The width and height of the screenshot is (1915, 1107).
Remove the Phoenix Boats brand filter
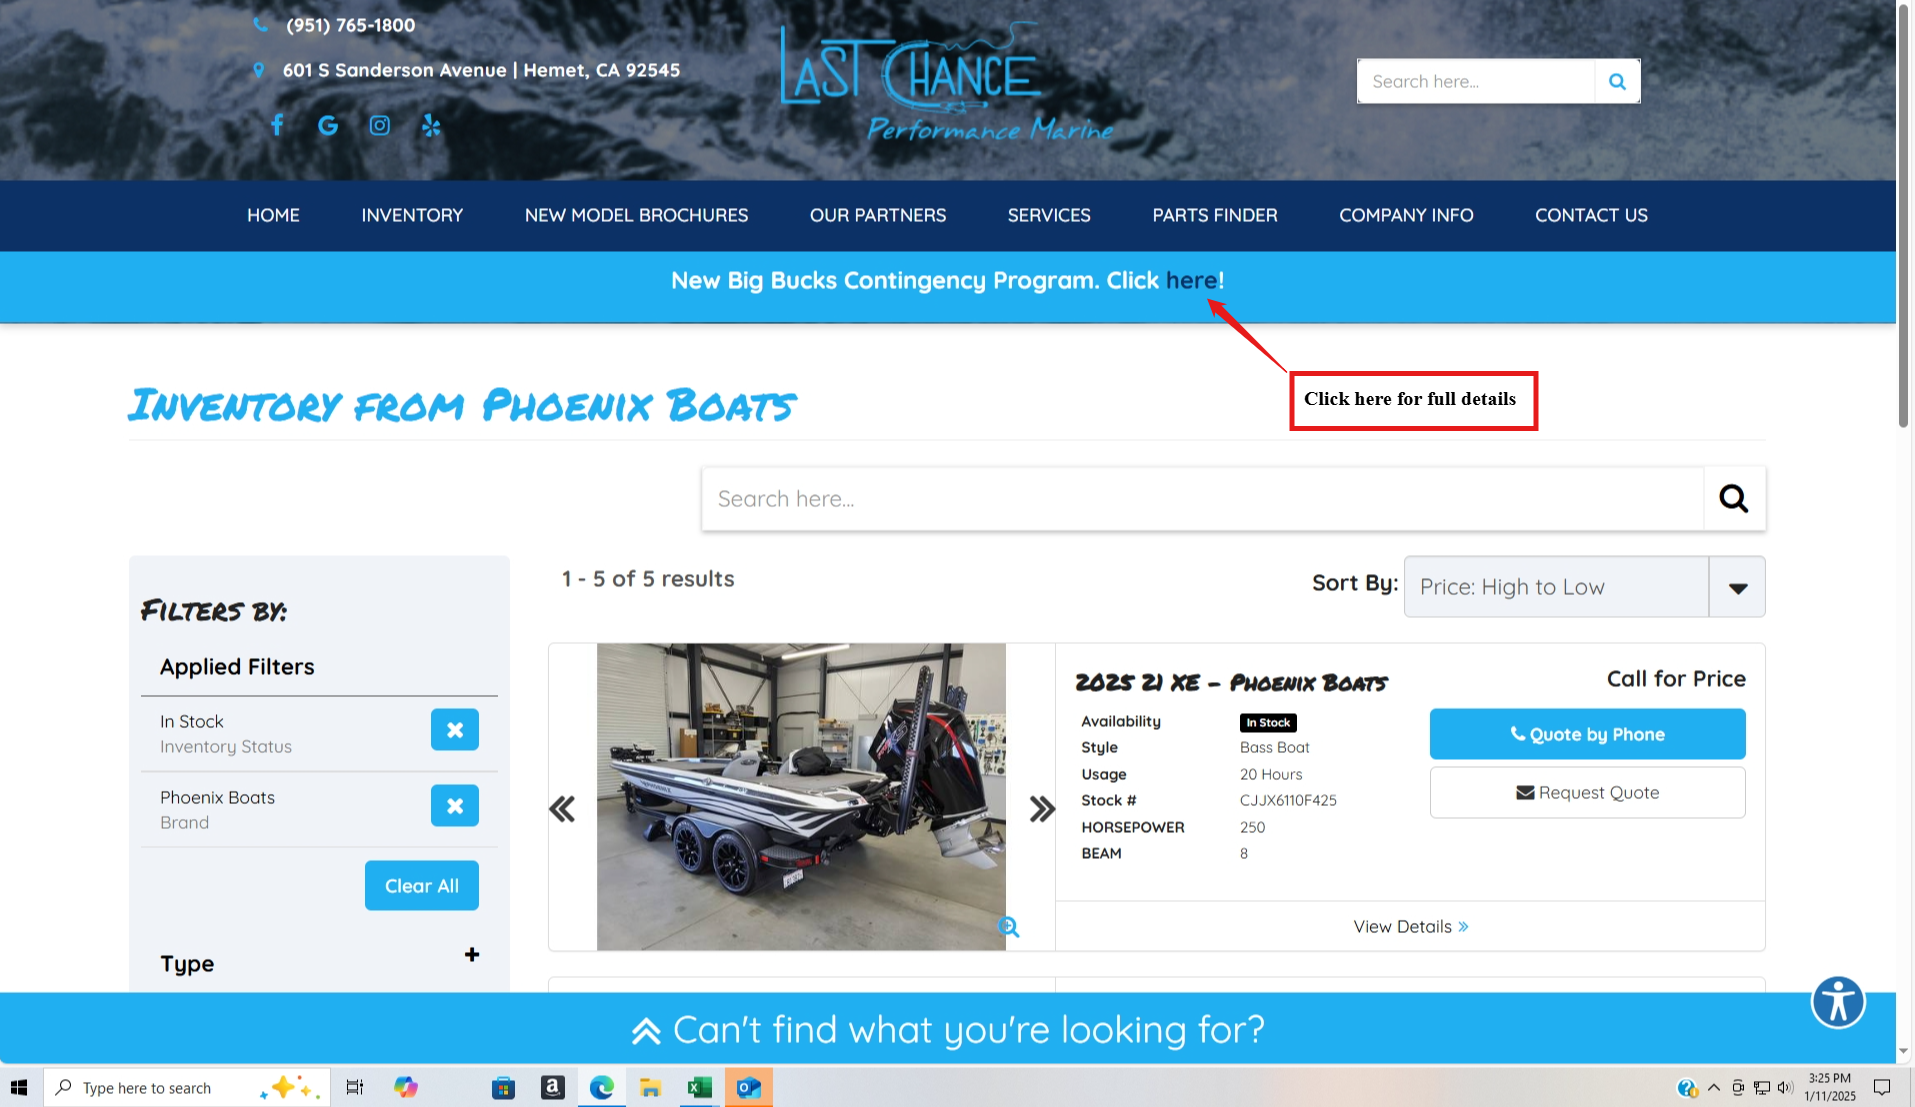pyautogui.click(x=454, y=805)
